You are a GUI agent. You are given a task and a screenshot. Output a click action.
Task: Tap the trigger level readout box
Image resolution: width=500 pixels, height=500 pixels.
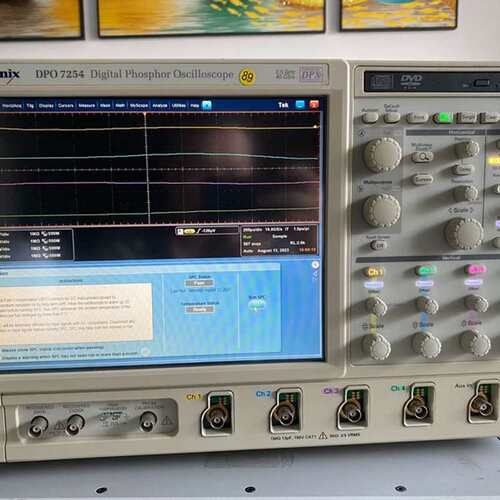pyautogui.click(x=207, y=231)
